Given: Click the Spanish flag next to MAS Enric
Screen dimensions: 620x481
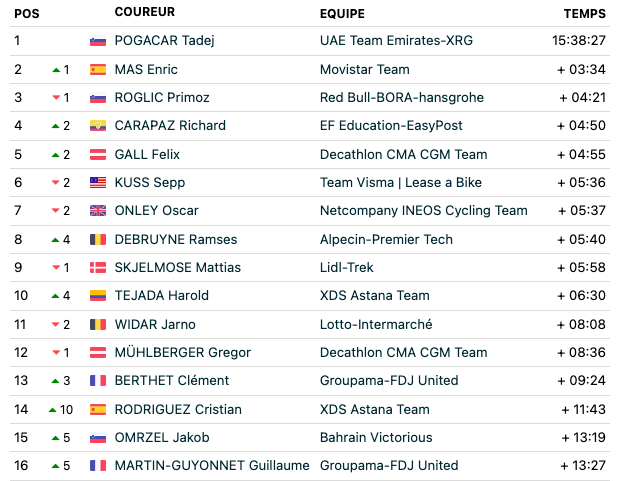Looking at the screenshot, I should click(x=98, y=70).
